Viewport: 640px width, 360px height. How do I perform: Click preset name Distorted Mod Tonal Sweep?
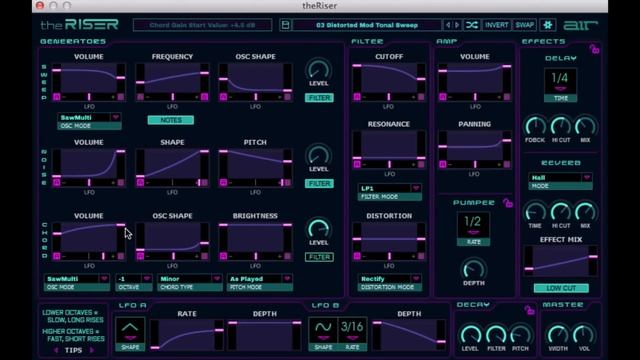pos(367,25)
